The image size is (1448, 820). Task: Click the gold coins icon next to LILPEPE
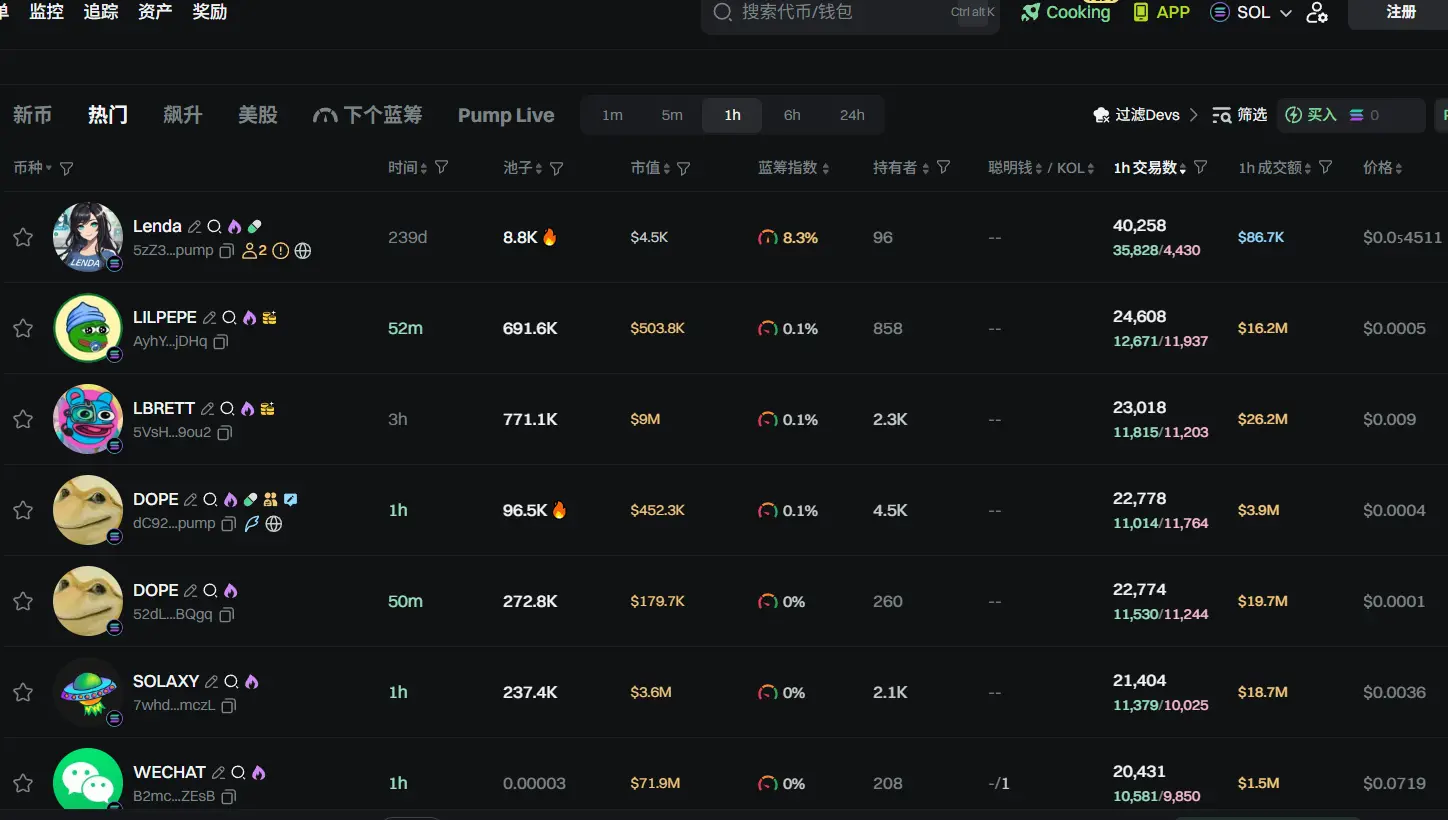(269, 318)
